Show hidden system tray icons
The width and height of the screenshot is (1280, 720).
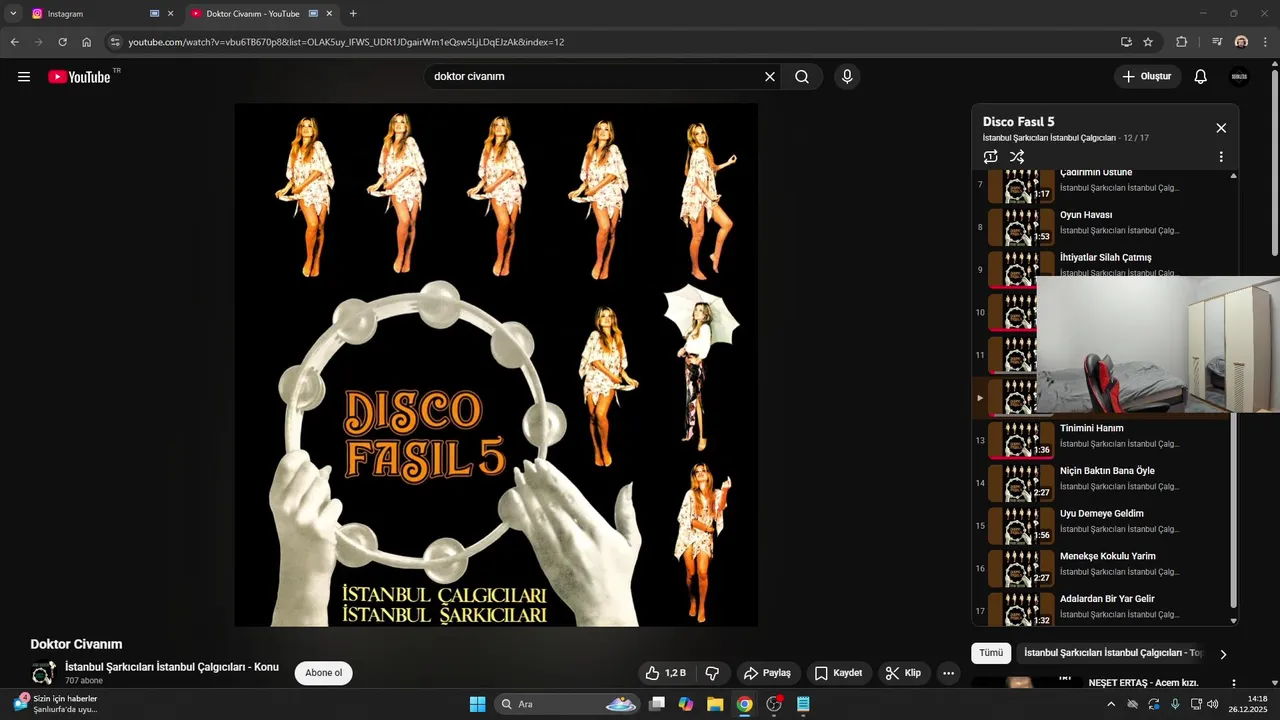pos(1110,704)
